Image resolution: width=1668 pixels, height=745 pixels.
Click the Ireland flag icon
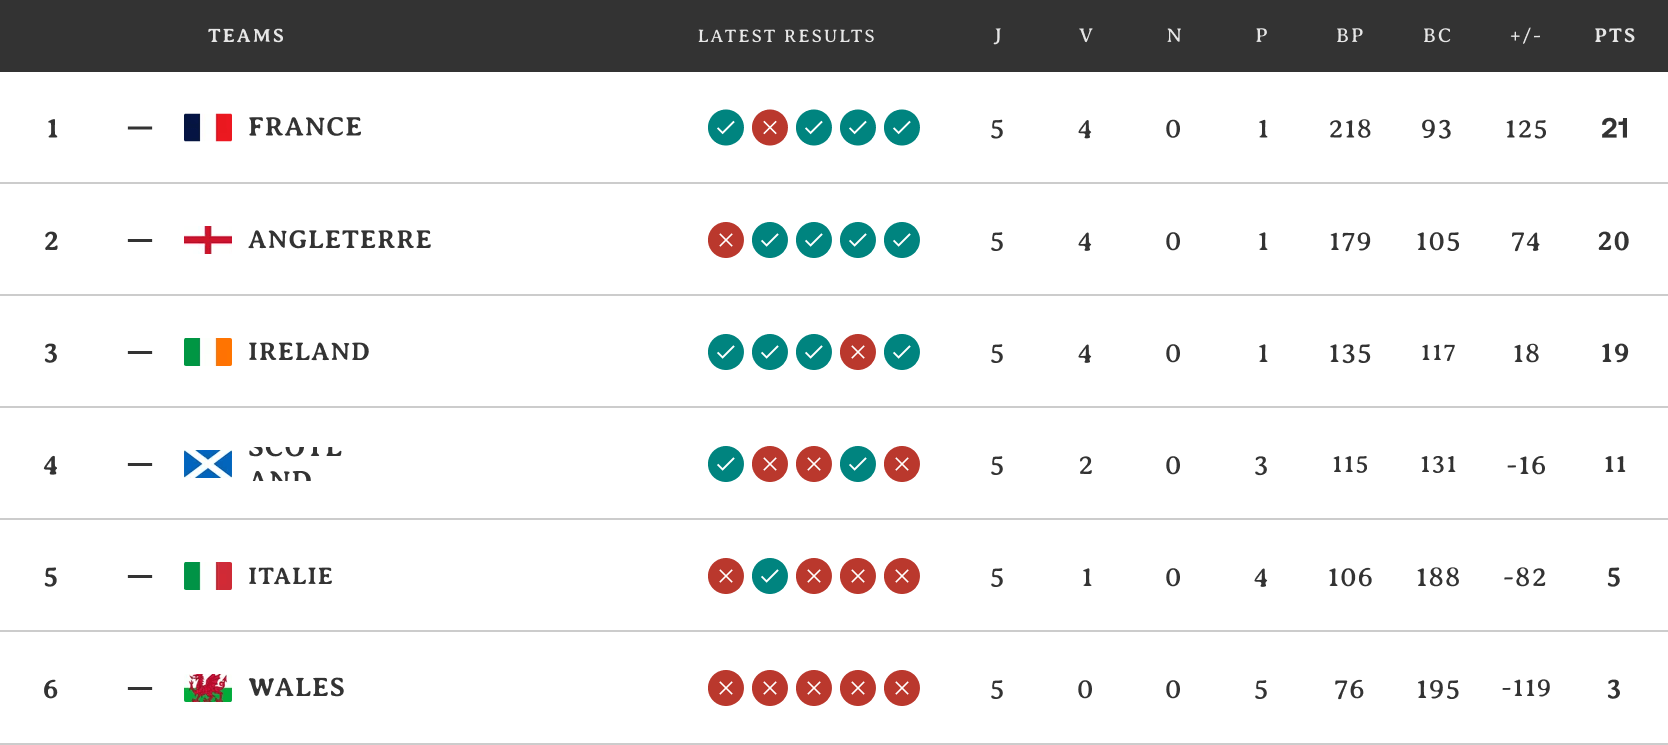(x=208, y=352)
